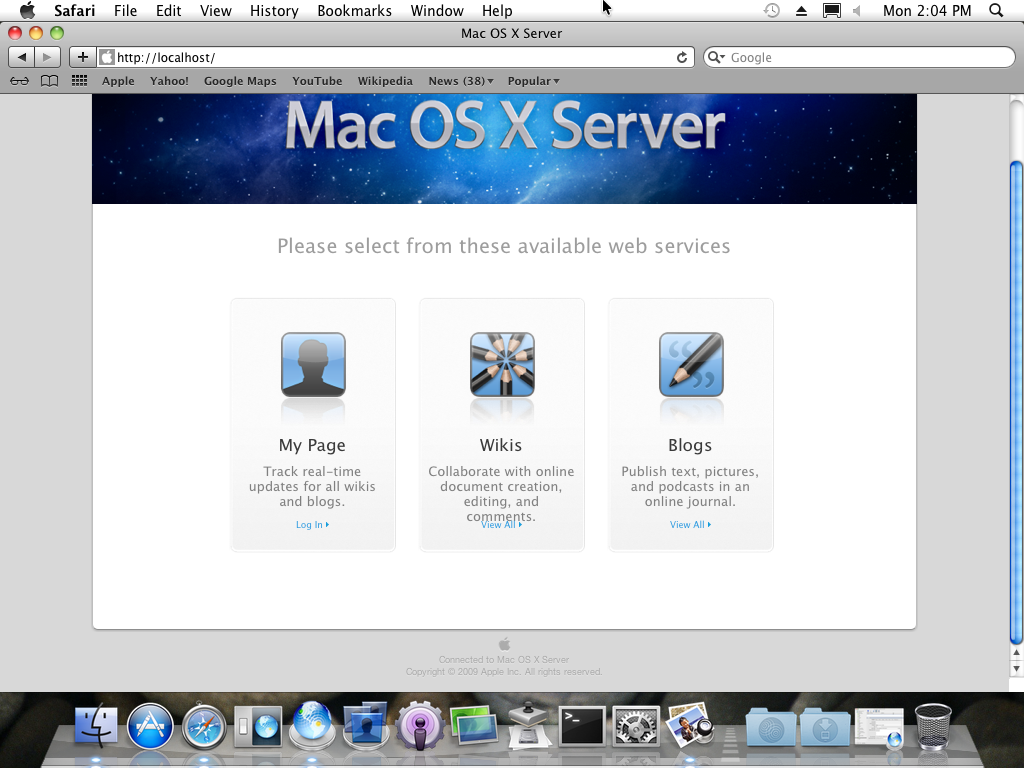Viewport: 1024px width, 768px height.
Task: Open the Blogs pencil icon
Action: [x=691, y=364]
